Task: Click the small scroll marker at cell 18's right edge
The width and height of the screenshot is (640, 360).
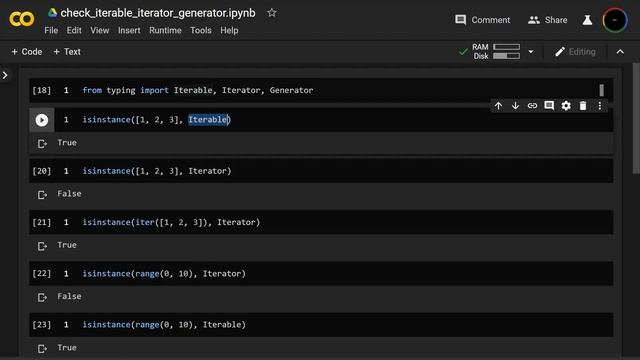Action: tap(601, 90)
